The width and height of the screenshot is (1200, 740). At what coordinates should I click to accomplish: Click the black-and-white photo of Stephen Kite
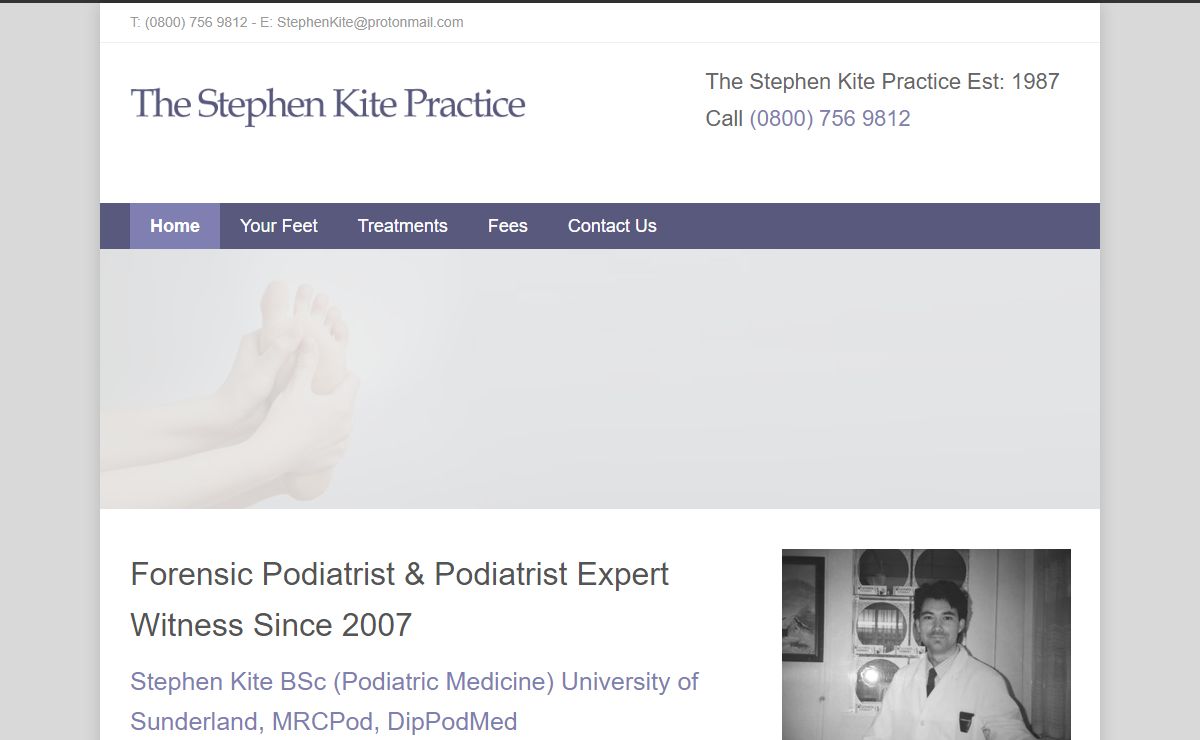[926, 644]
